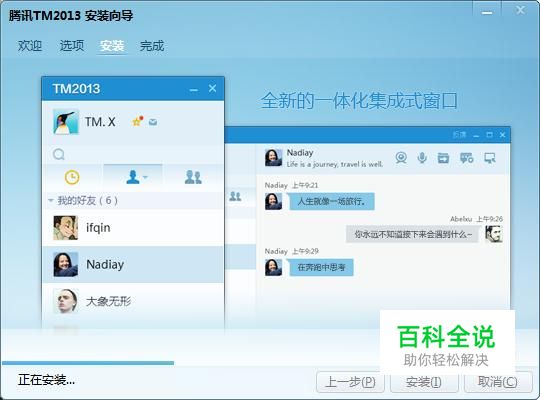Start video call via webcam icon
The height and width of the screenshot is (400, 540).
tap(401, 158)
